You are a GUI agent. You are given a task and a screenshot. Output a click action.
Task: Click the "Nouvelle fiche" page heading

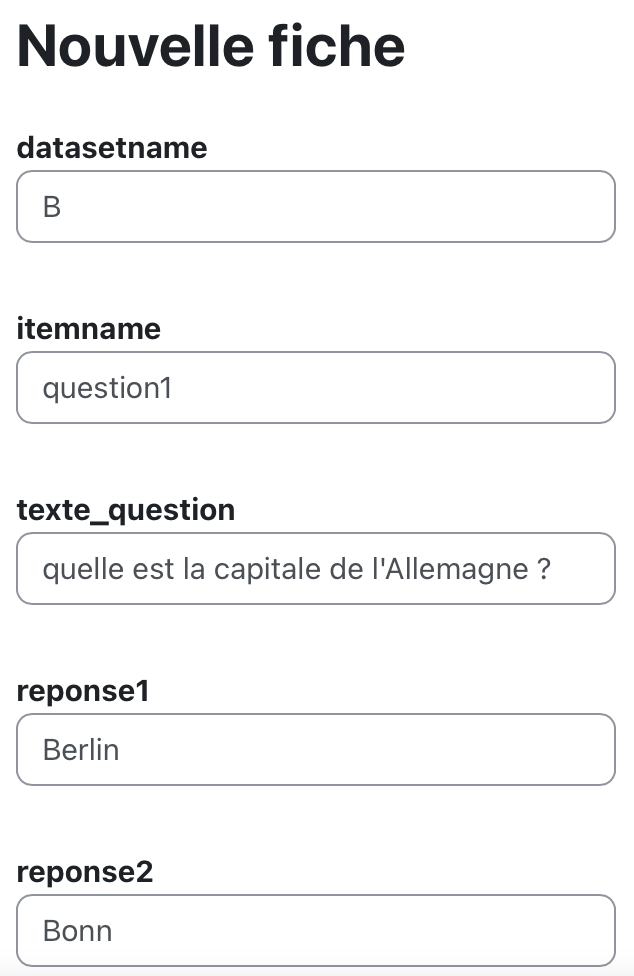[x=211, y=45]
